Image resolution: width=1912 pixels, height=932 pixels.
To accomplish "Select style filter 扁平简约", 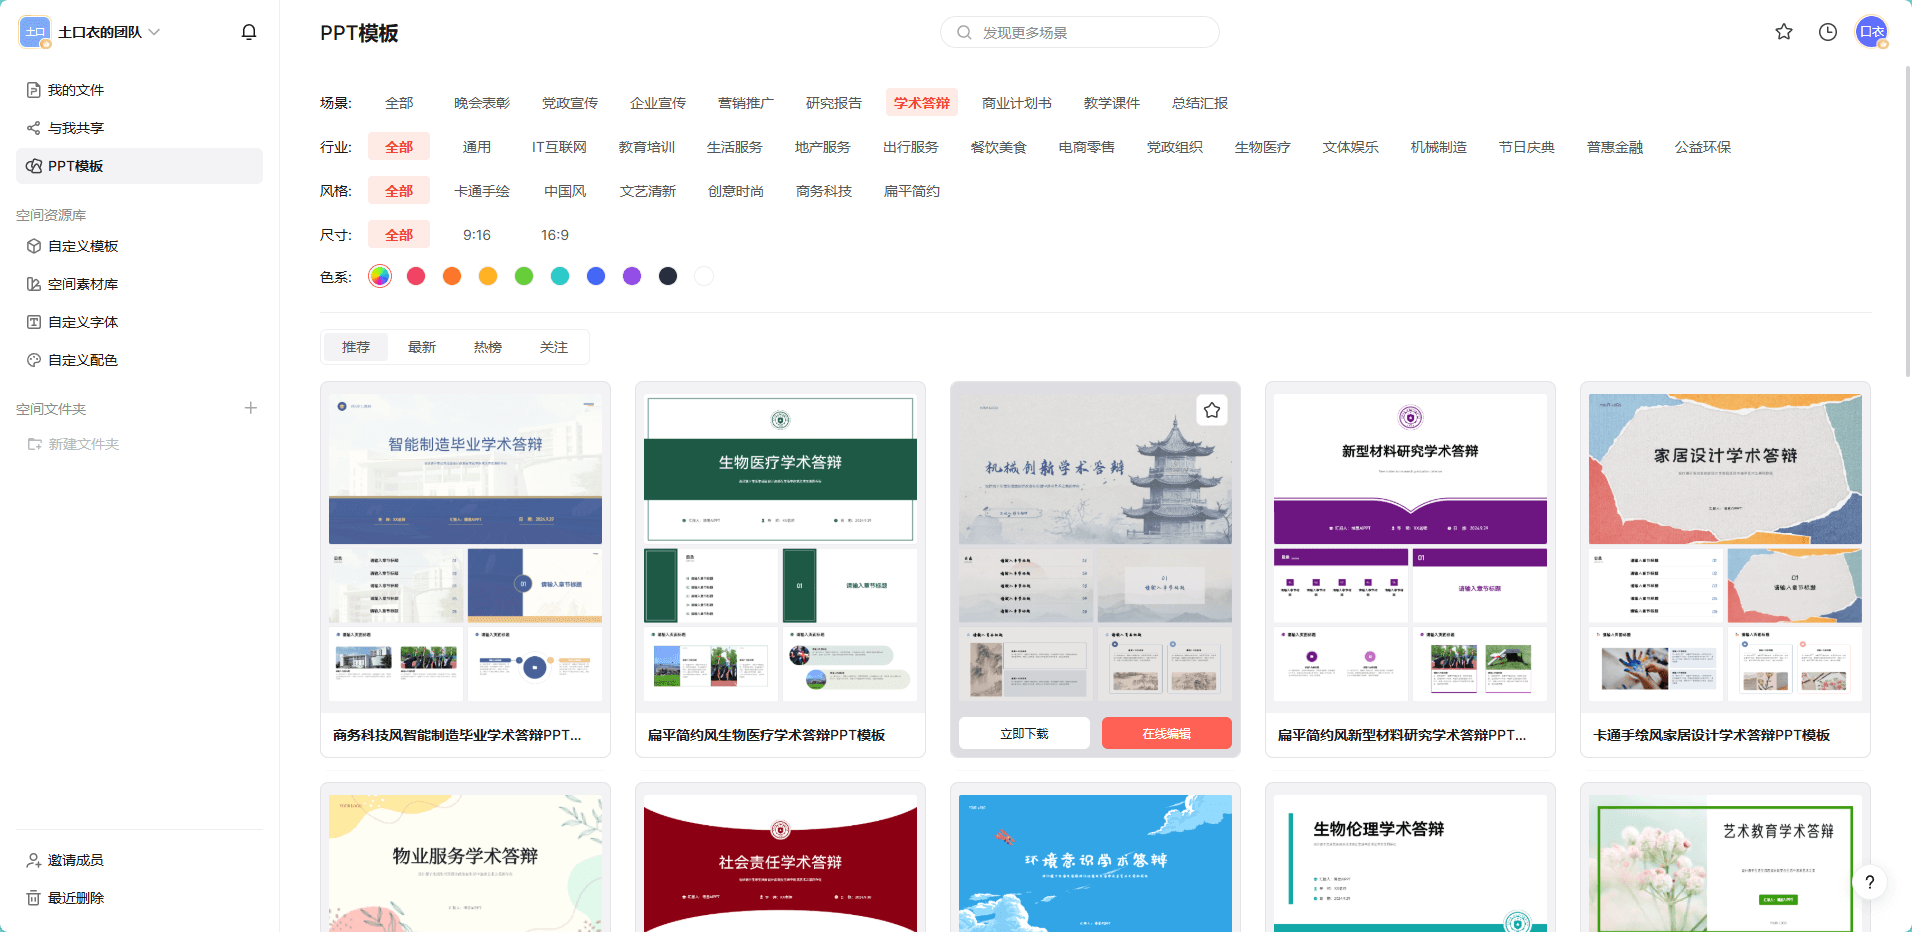I will coord(912,191).
